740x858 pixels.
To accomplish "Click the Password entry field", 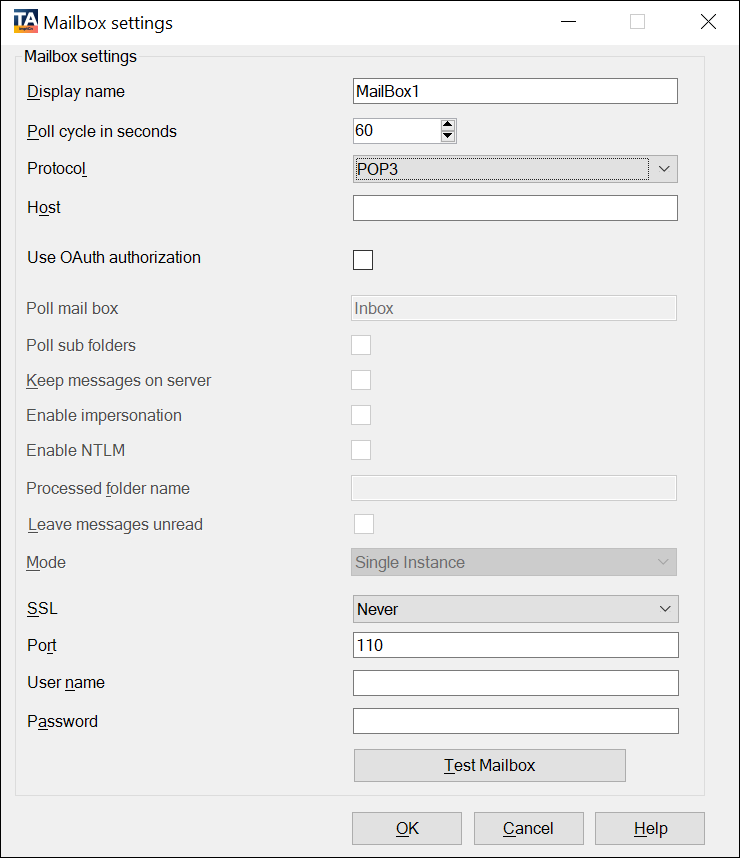I will coord(515,721).
